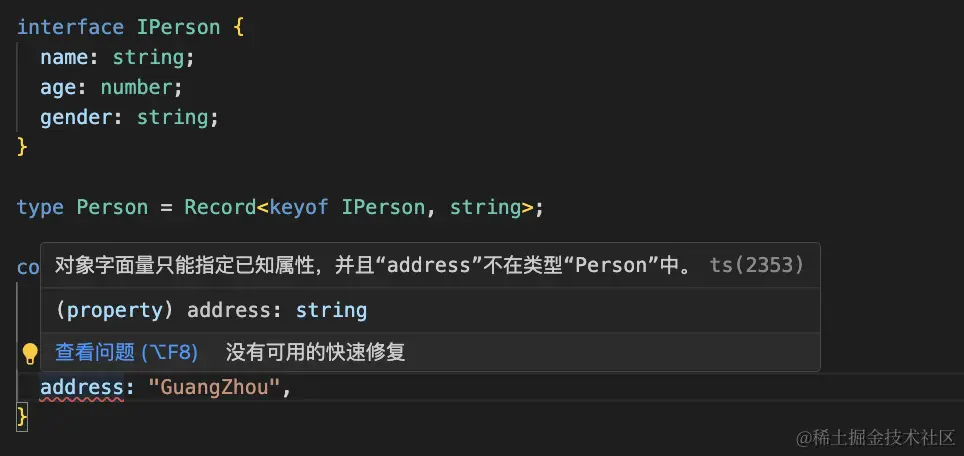Click the closing brace of the IPerson interface
Image resolution: width=964 pixels, height=456 pixels.
[22, 147]
